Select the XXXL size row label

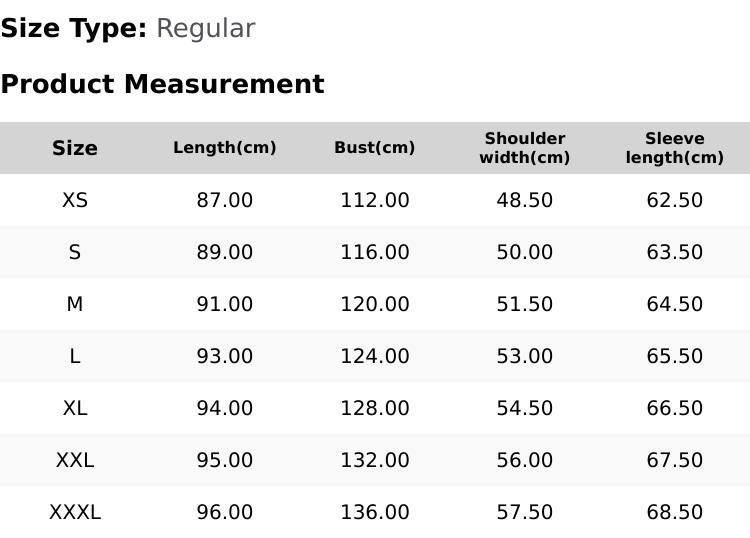coord(75,513)
